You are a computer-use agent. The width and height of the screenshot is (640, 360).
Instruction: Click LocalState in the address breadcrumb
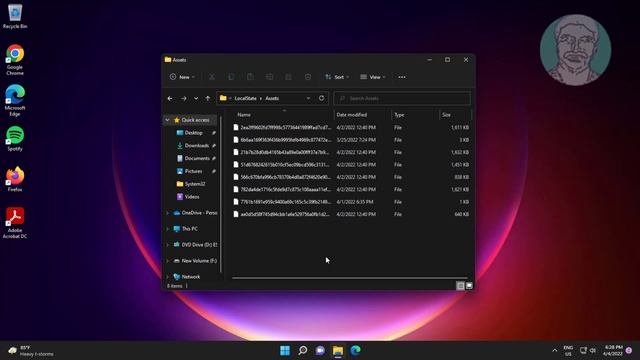[x=245, y=98]
